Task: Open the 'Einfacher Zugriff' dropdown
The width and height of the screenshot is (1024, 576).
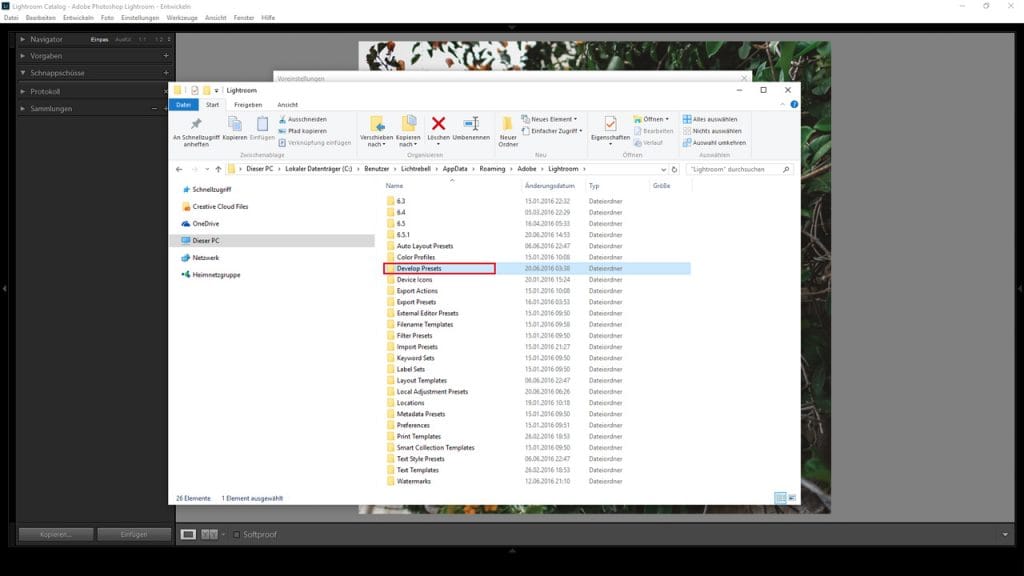Action: (x=552, y=131)
